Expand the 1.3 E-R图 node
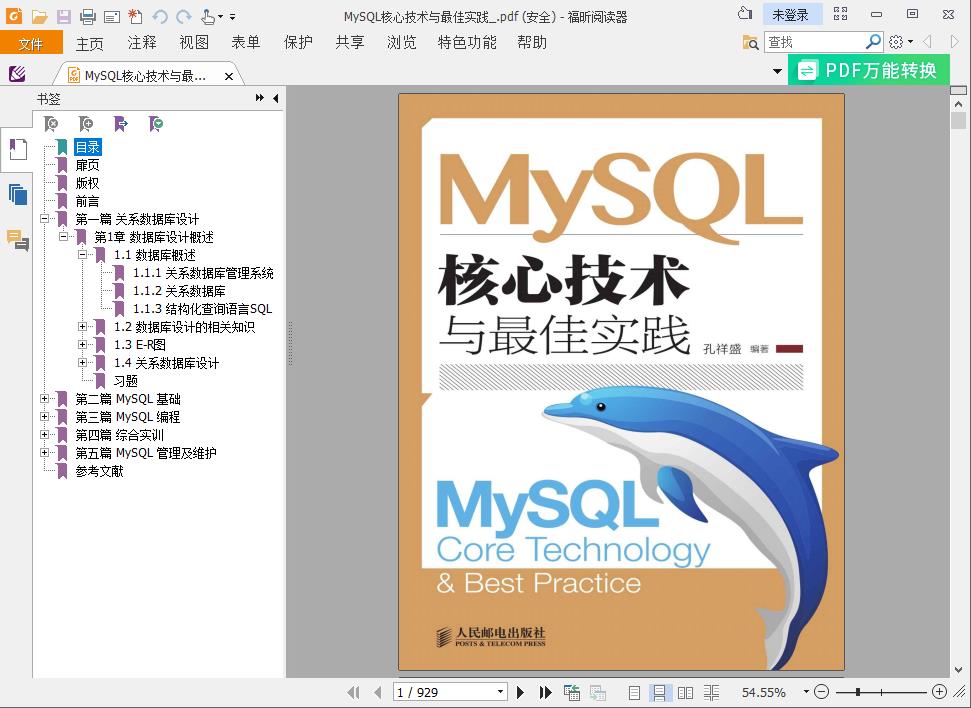This screenshot has height=708, width=971. pyautogui.click(x=82, y=344)
